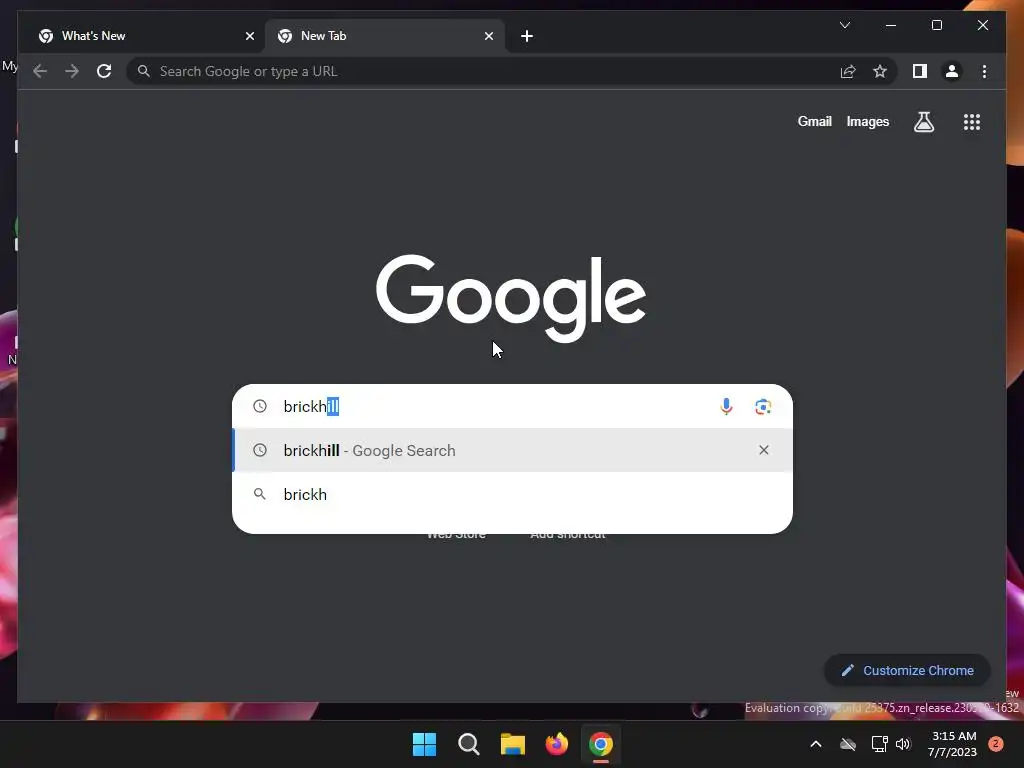Launch Firefox from the taskbar
The height and width of the screenshot is (768, 1024).
click(556, 744)
